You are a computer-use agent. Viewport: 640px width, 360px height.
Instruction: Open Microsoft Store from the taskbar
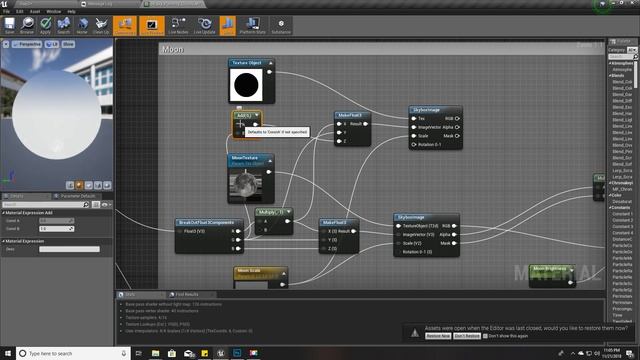point(172,353)
